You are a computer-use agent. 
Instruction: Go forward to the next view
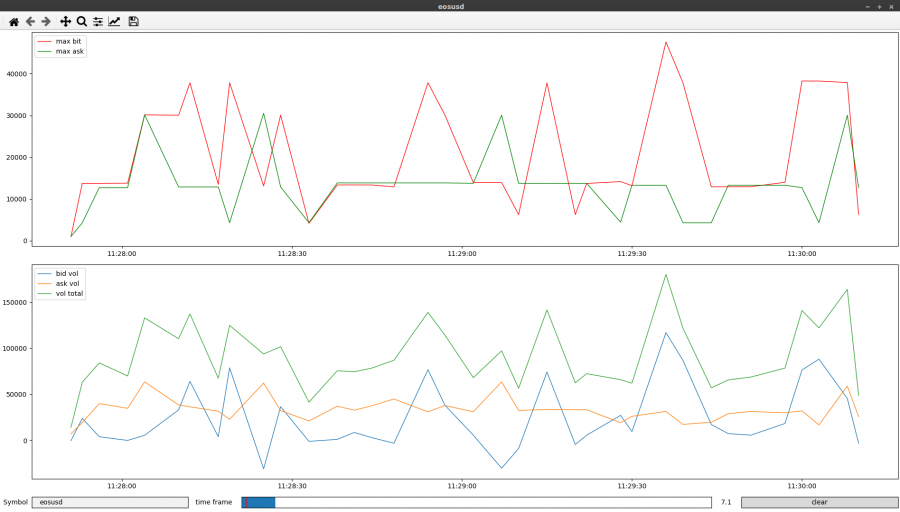coord(46,21)
